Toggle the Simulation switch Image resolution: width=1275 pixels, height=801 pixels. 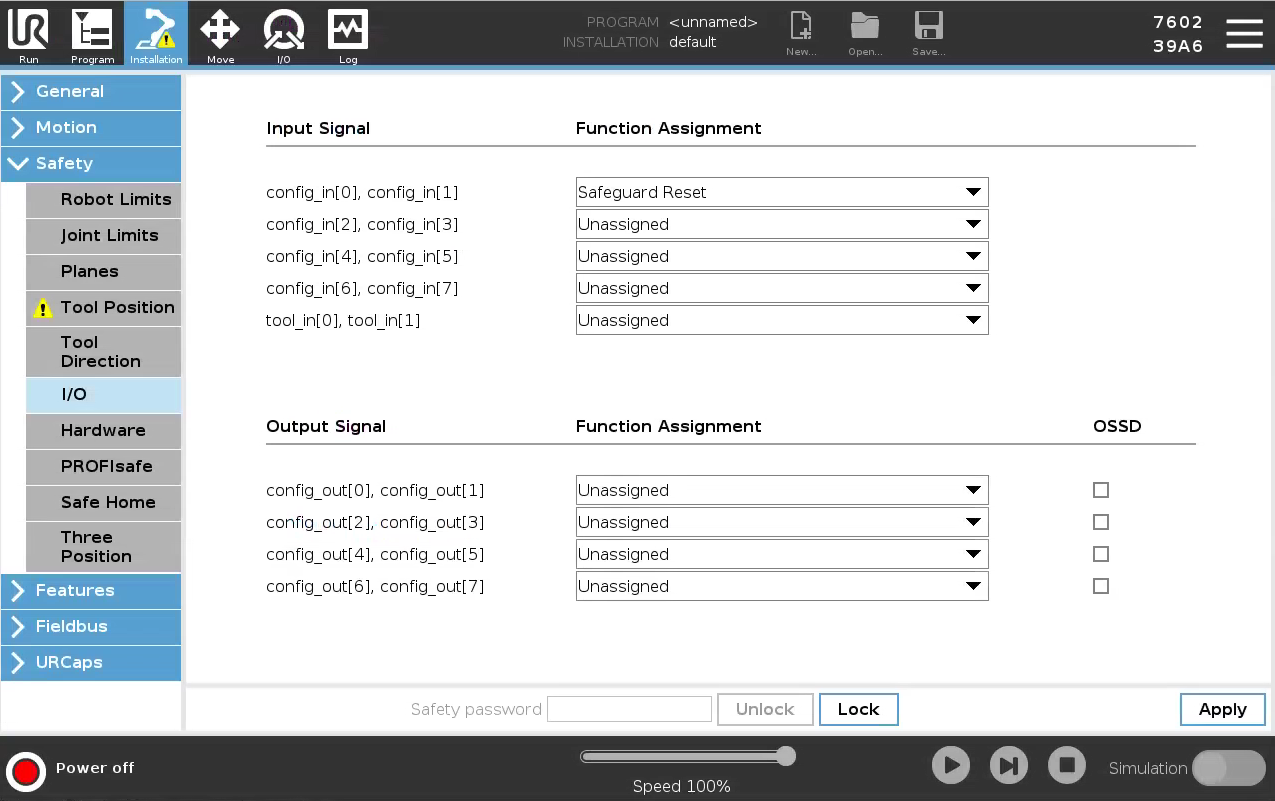(x=1229, y=768)
